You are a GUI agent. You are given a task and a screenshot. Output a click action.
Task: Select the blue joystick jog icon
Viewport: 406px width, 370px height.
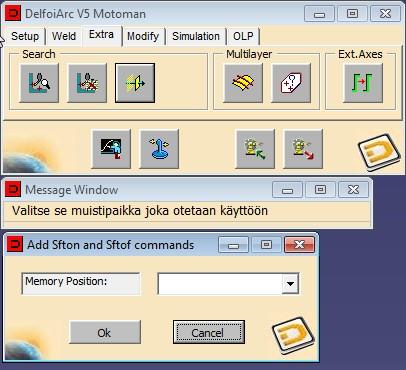159,149
